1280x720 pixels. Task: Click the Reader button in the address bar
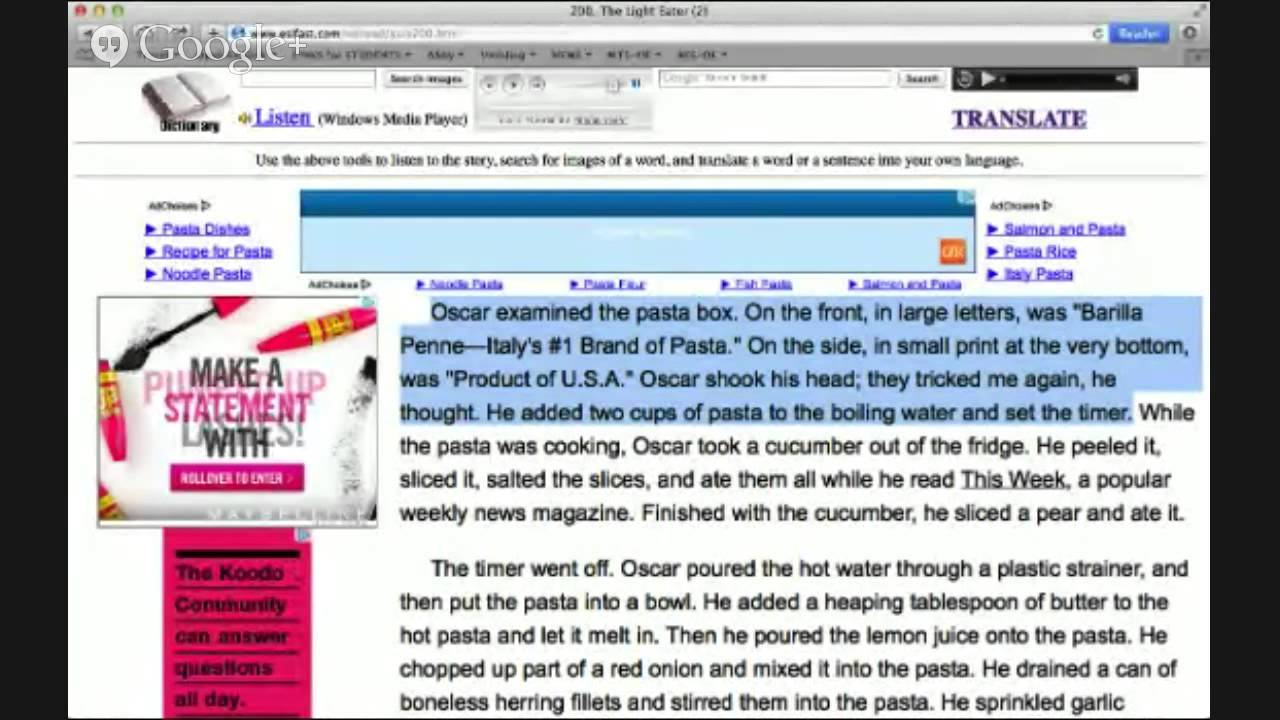[1138, 33]
